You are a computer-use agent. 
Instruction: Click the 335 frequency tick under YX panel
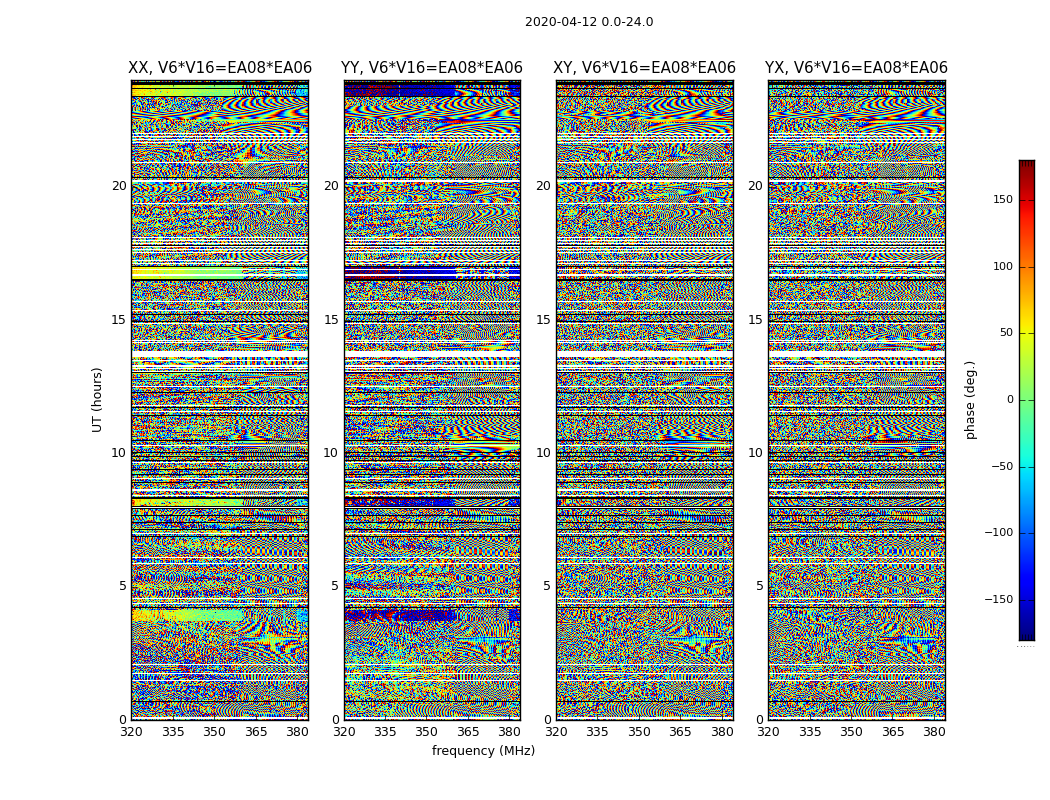[x=810, y=732]
